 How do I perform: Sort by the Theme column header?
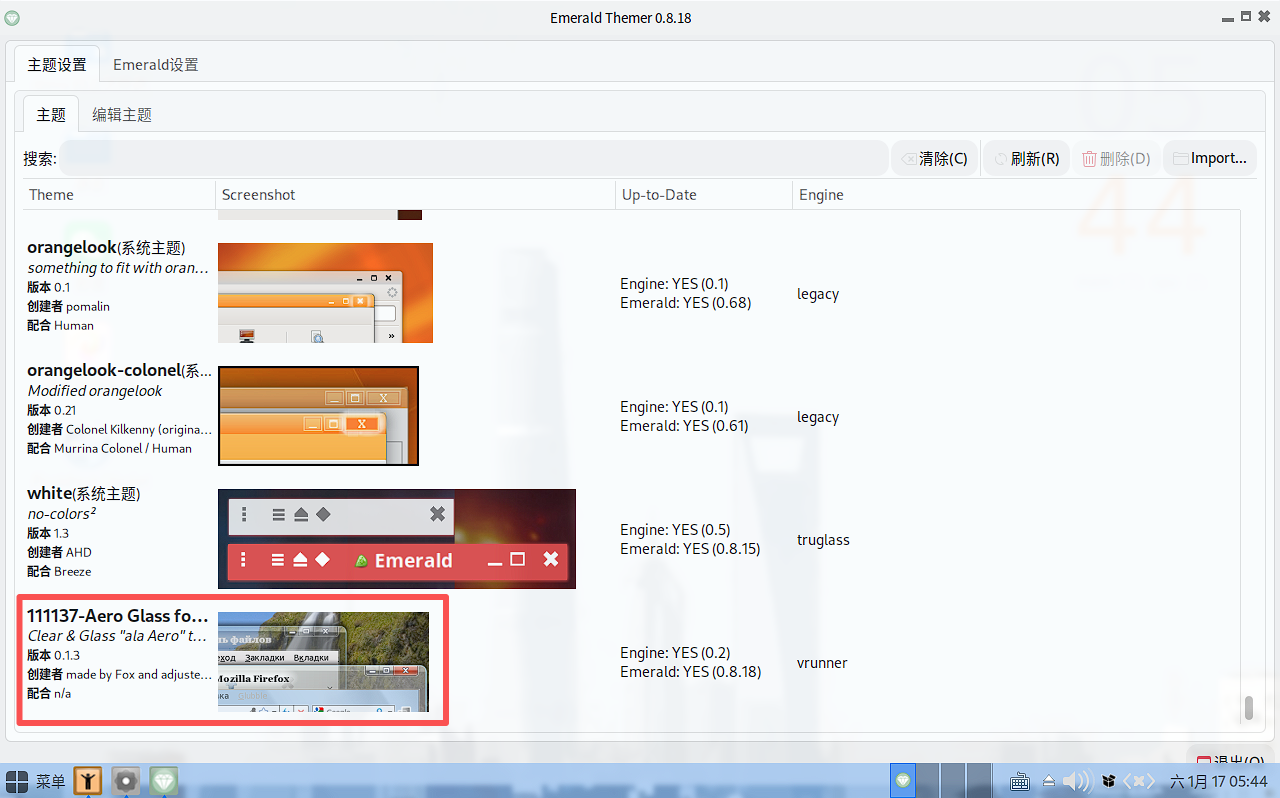119,195
